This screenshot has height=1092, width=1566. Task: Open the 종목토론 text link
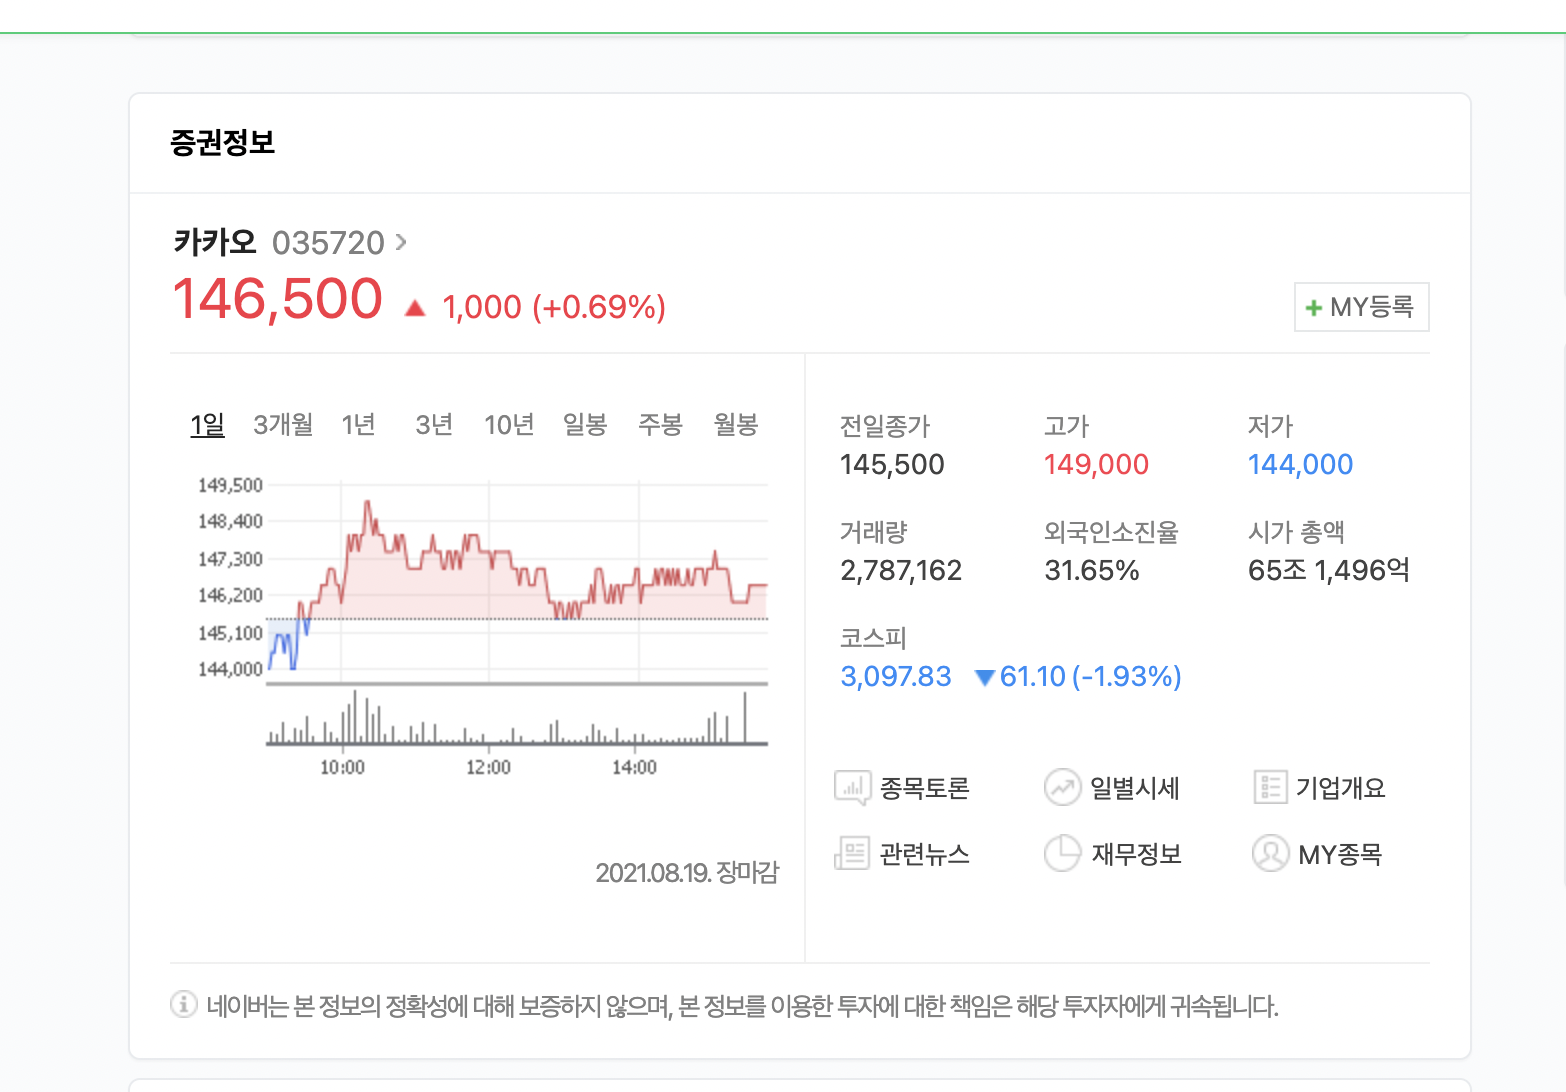point(924,788)
